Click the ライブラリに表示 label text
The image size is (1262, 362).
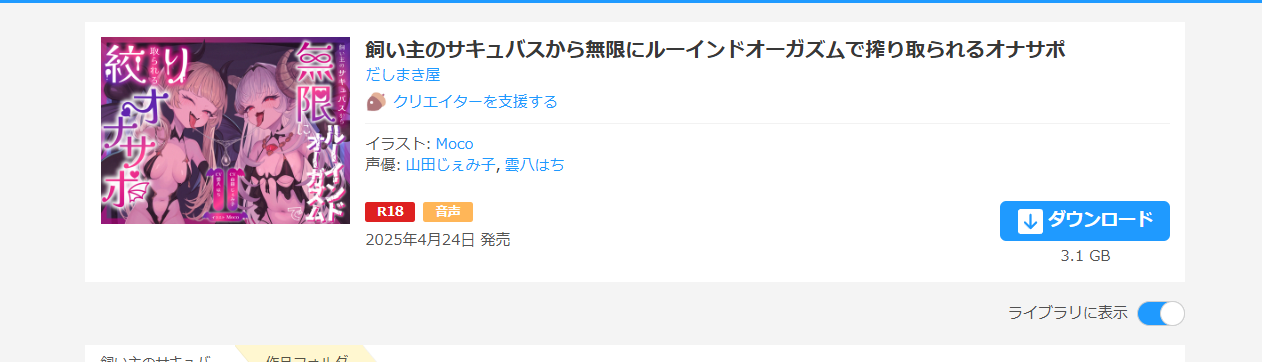coord(1068,313)
